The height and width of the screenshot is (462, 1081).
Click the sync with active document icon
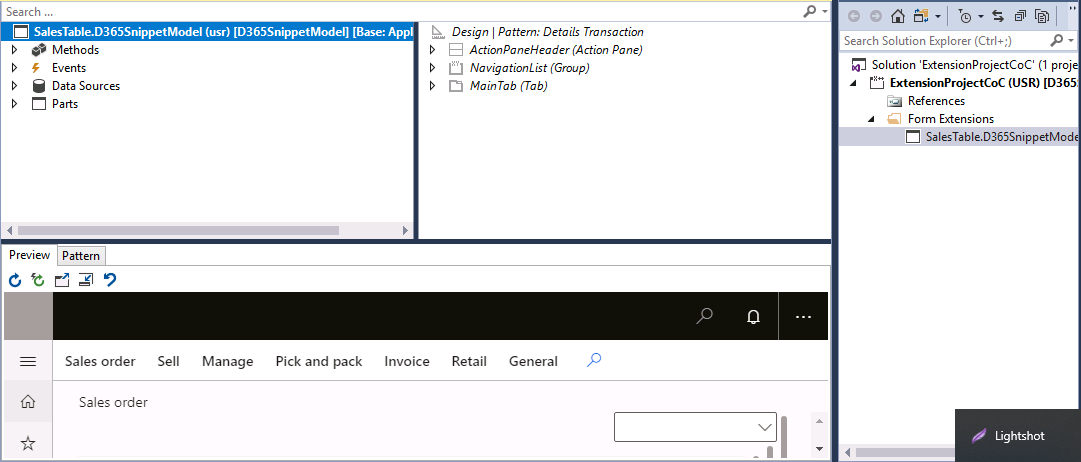click(998, 17)
